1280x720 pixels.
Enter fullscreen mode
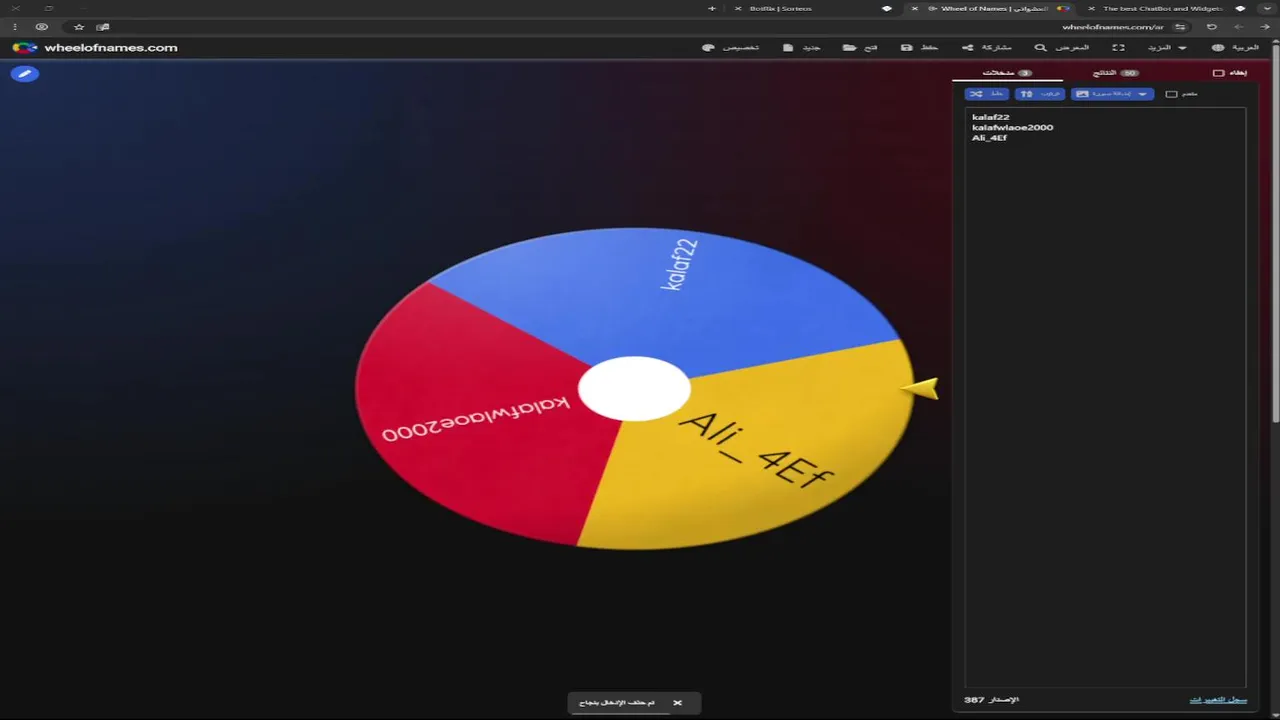[x=1118, y=47]
